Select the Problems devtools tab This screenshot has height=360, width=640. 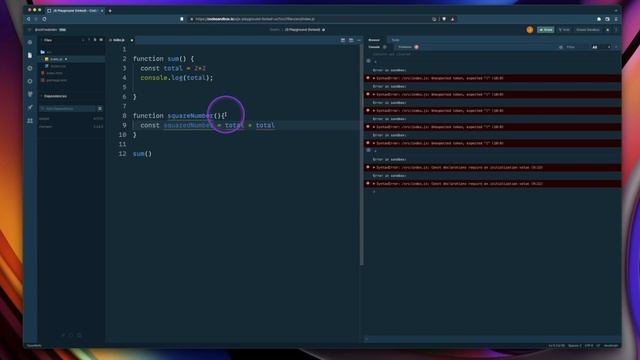coord(405,47)
